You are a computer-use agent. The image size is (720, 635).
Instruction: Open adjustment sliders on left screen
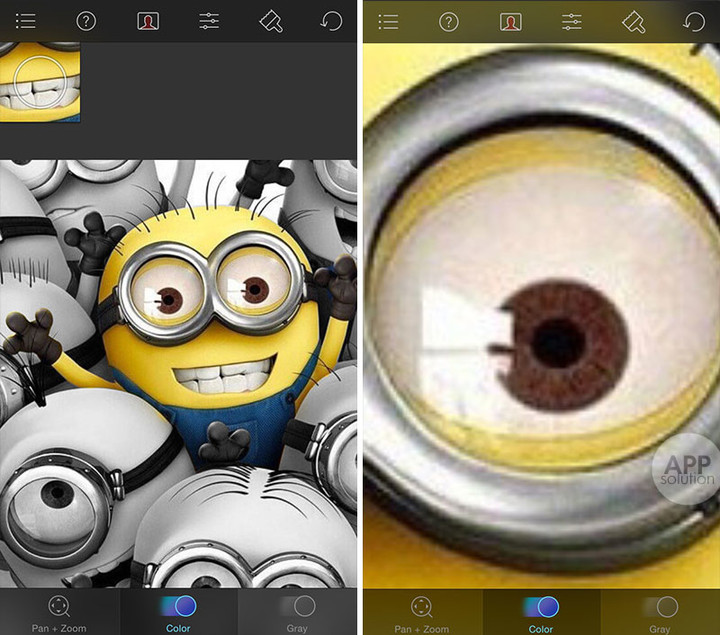pos(210,21)
